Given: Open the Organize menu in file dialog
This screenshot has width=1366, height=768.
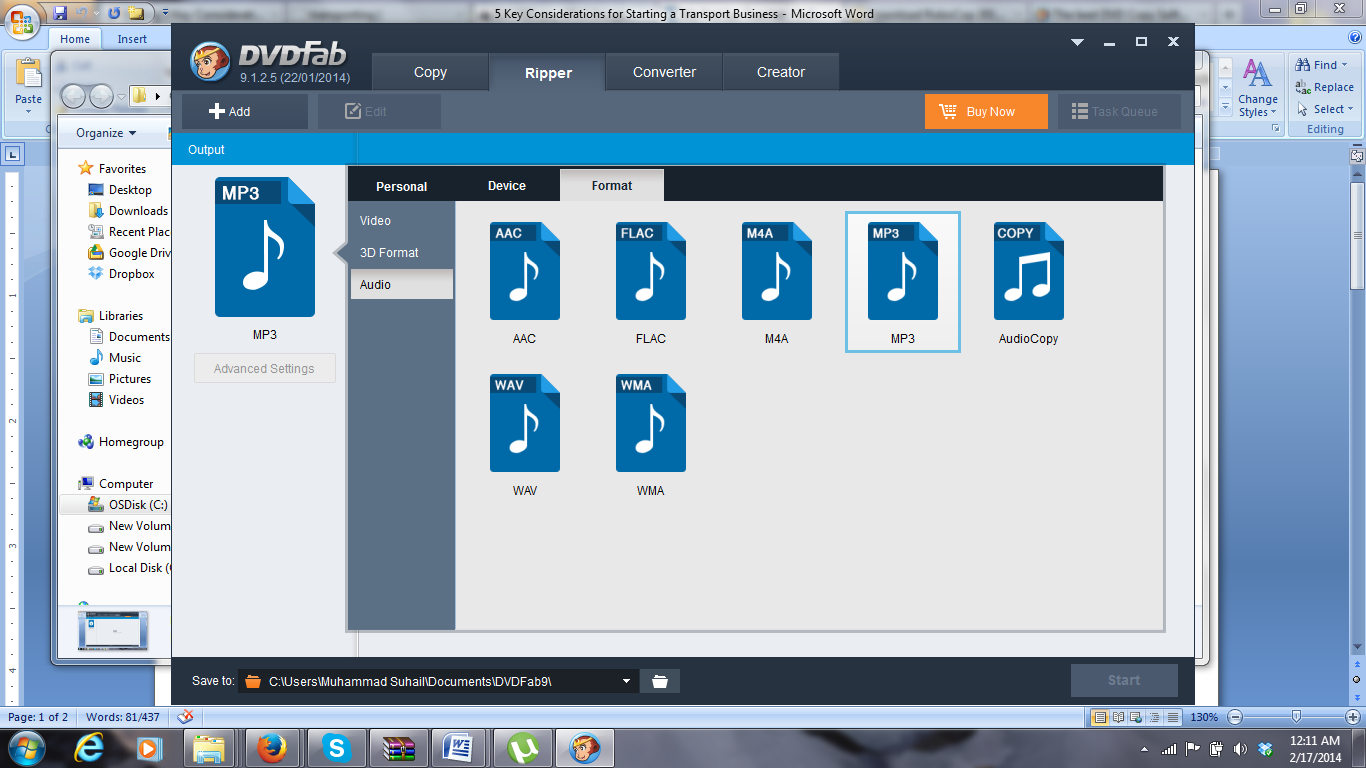Looking at the screenshot, I should (x=106, y=133).
